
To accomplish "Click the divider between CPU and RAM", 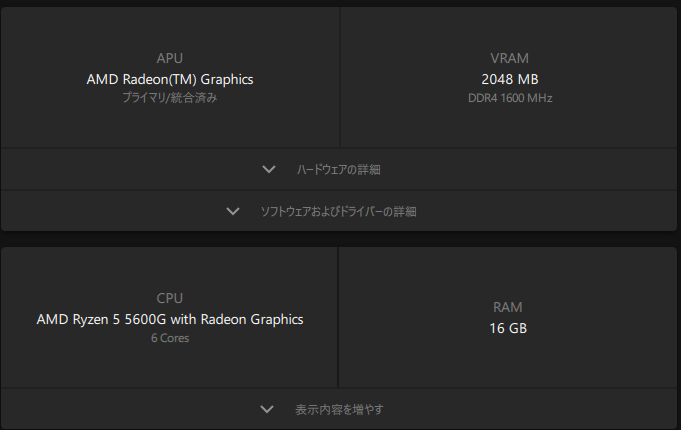I will (x=338, y=317).
